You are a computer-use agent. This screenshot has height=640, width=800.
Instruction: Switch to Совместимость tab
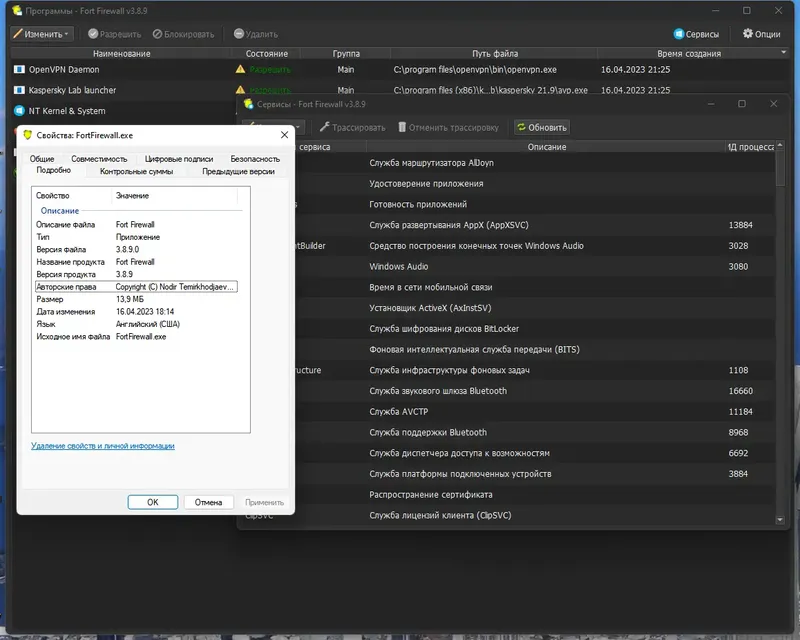tap(99, 159)
